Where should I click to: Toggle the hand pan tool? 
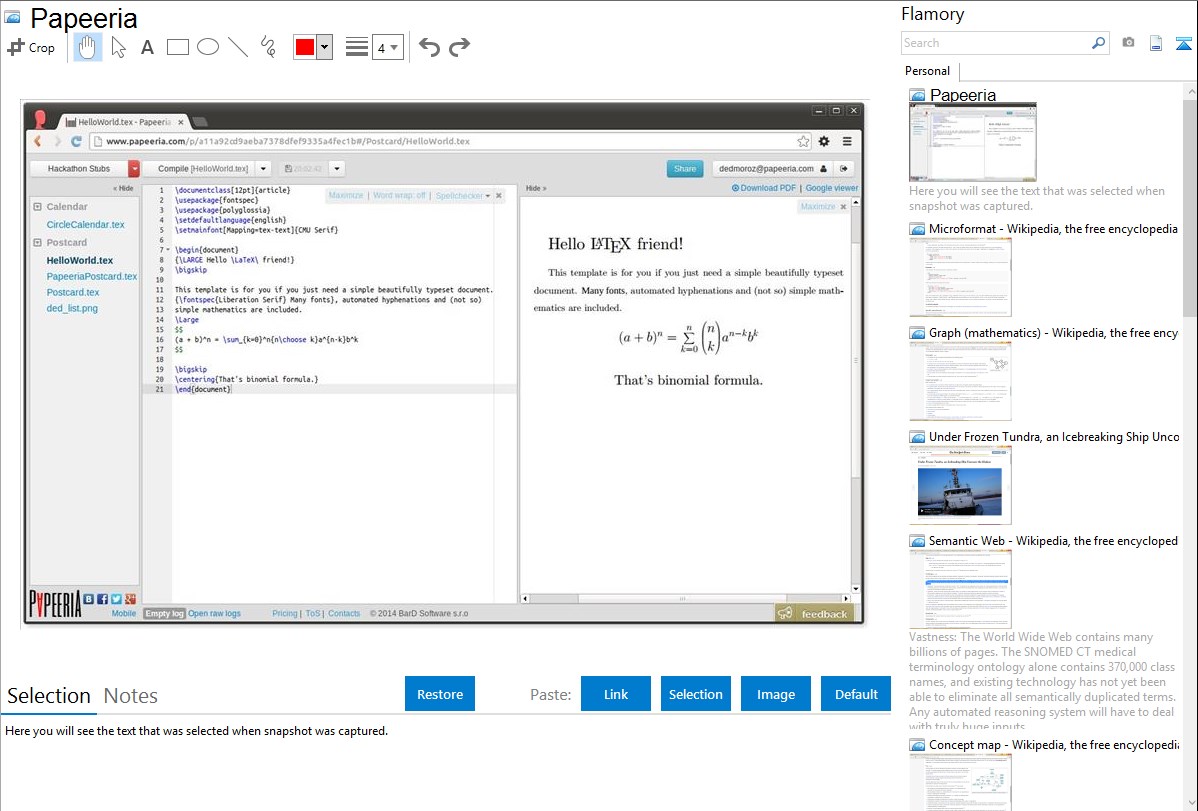88,47
